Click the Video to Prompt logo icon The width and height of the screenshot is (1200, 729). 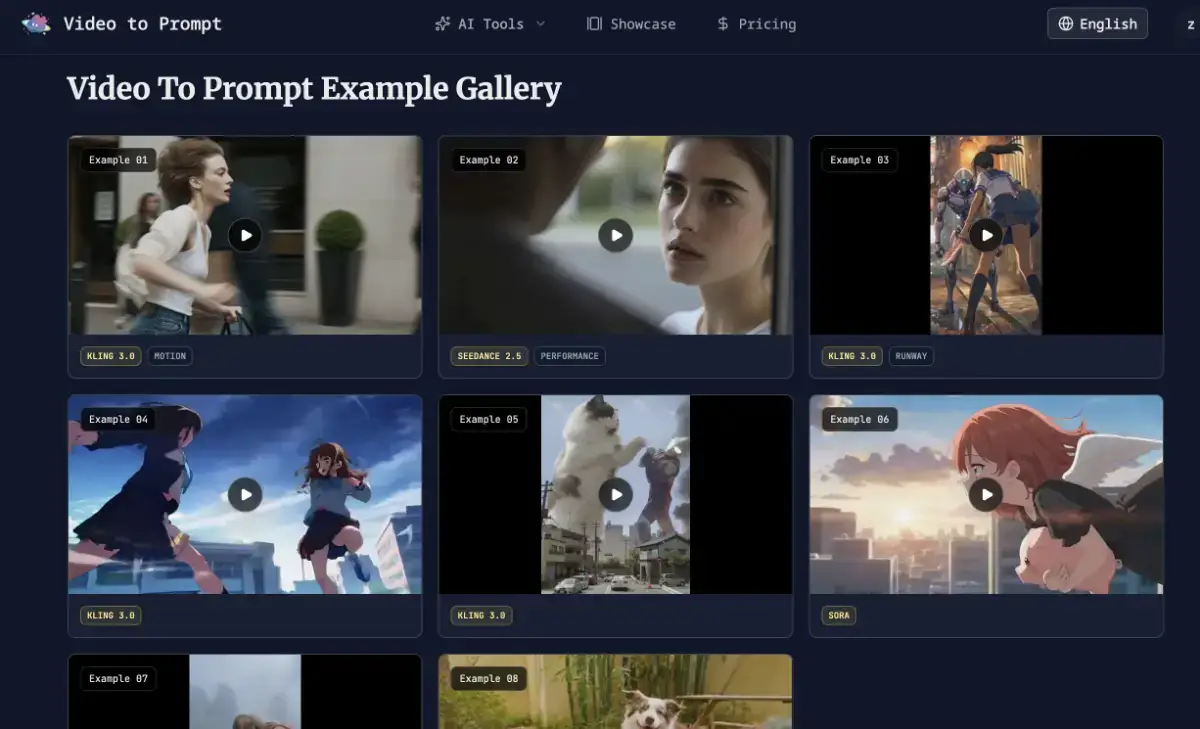(x=36, y=23)
